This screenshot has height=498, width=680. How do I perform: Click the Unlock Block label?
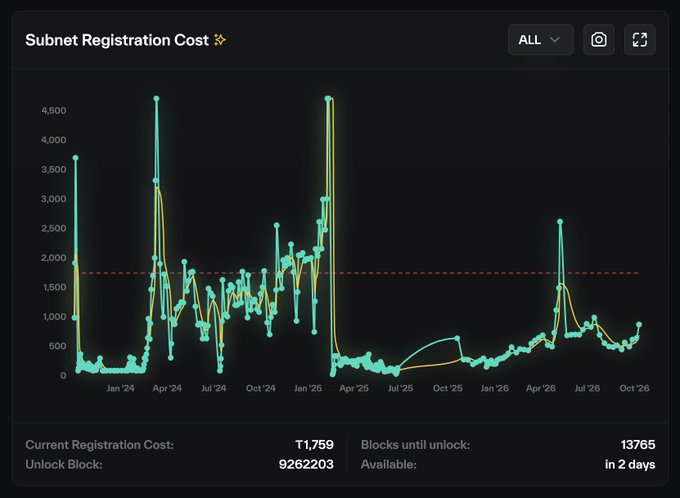pyautogui.click(x=64, y=464)
